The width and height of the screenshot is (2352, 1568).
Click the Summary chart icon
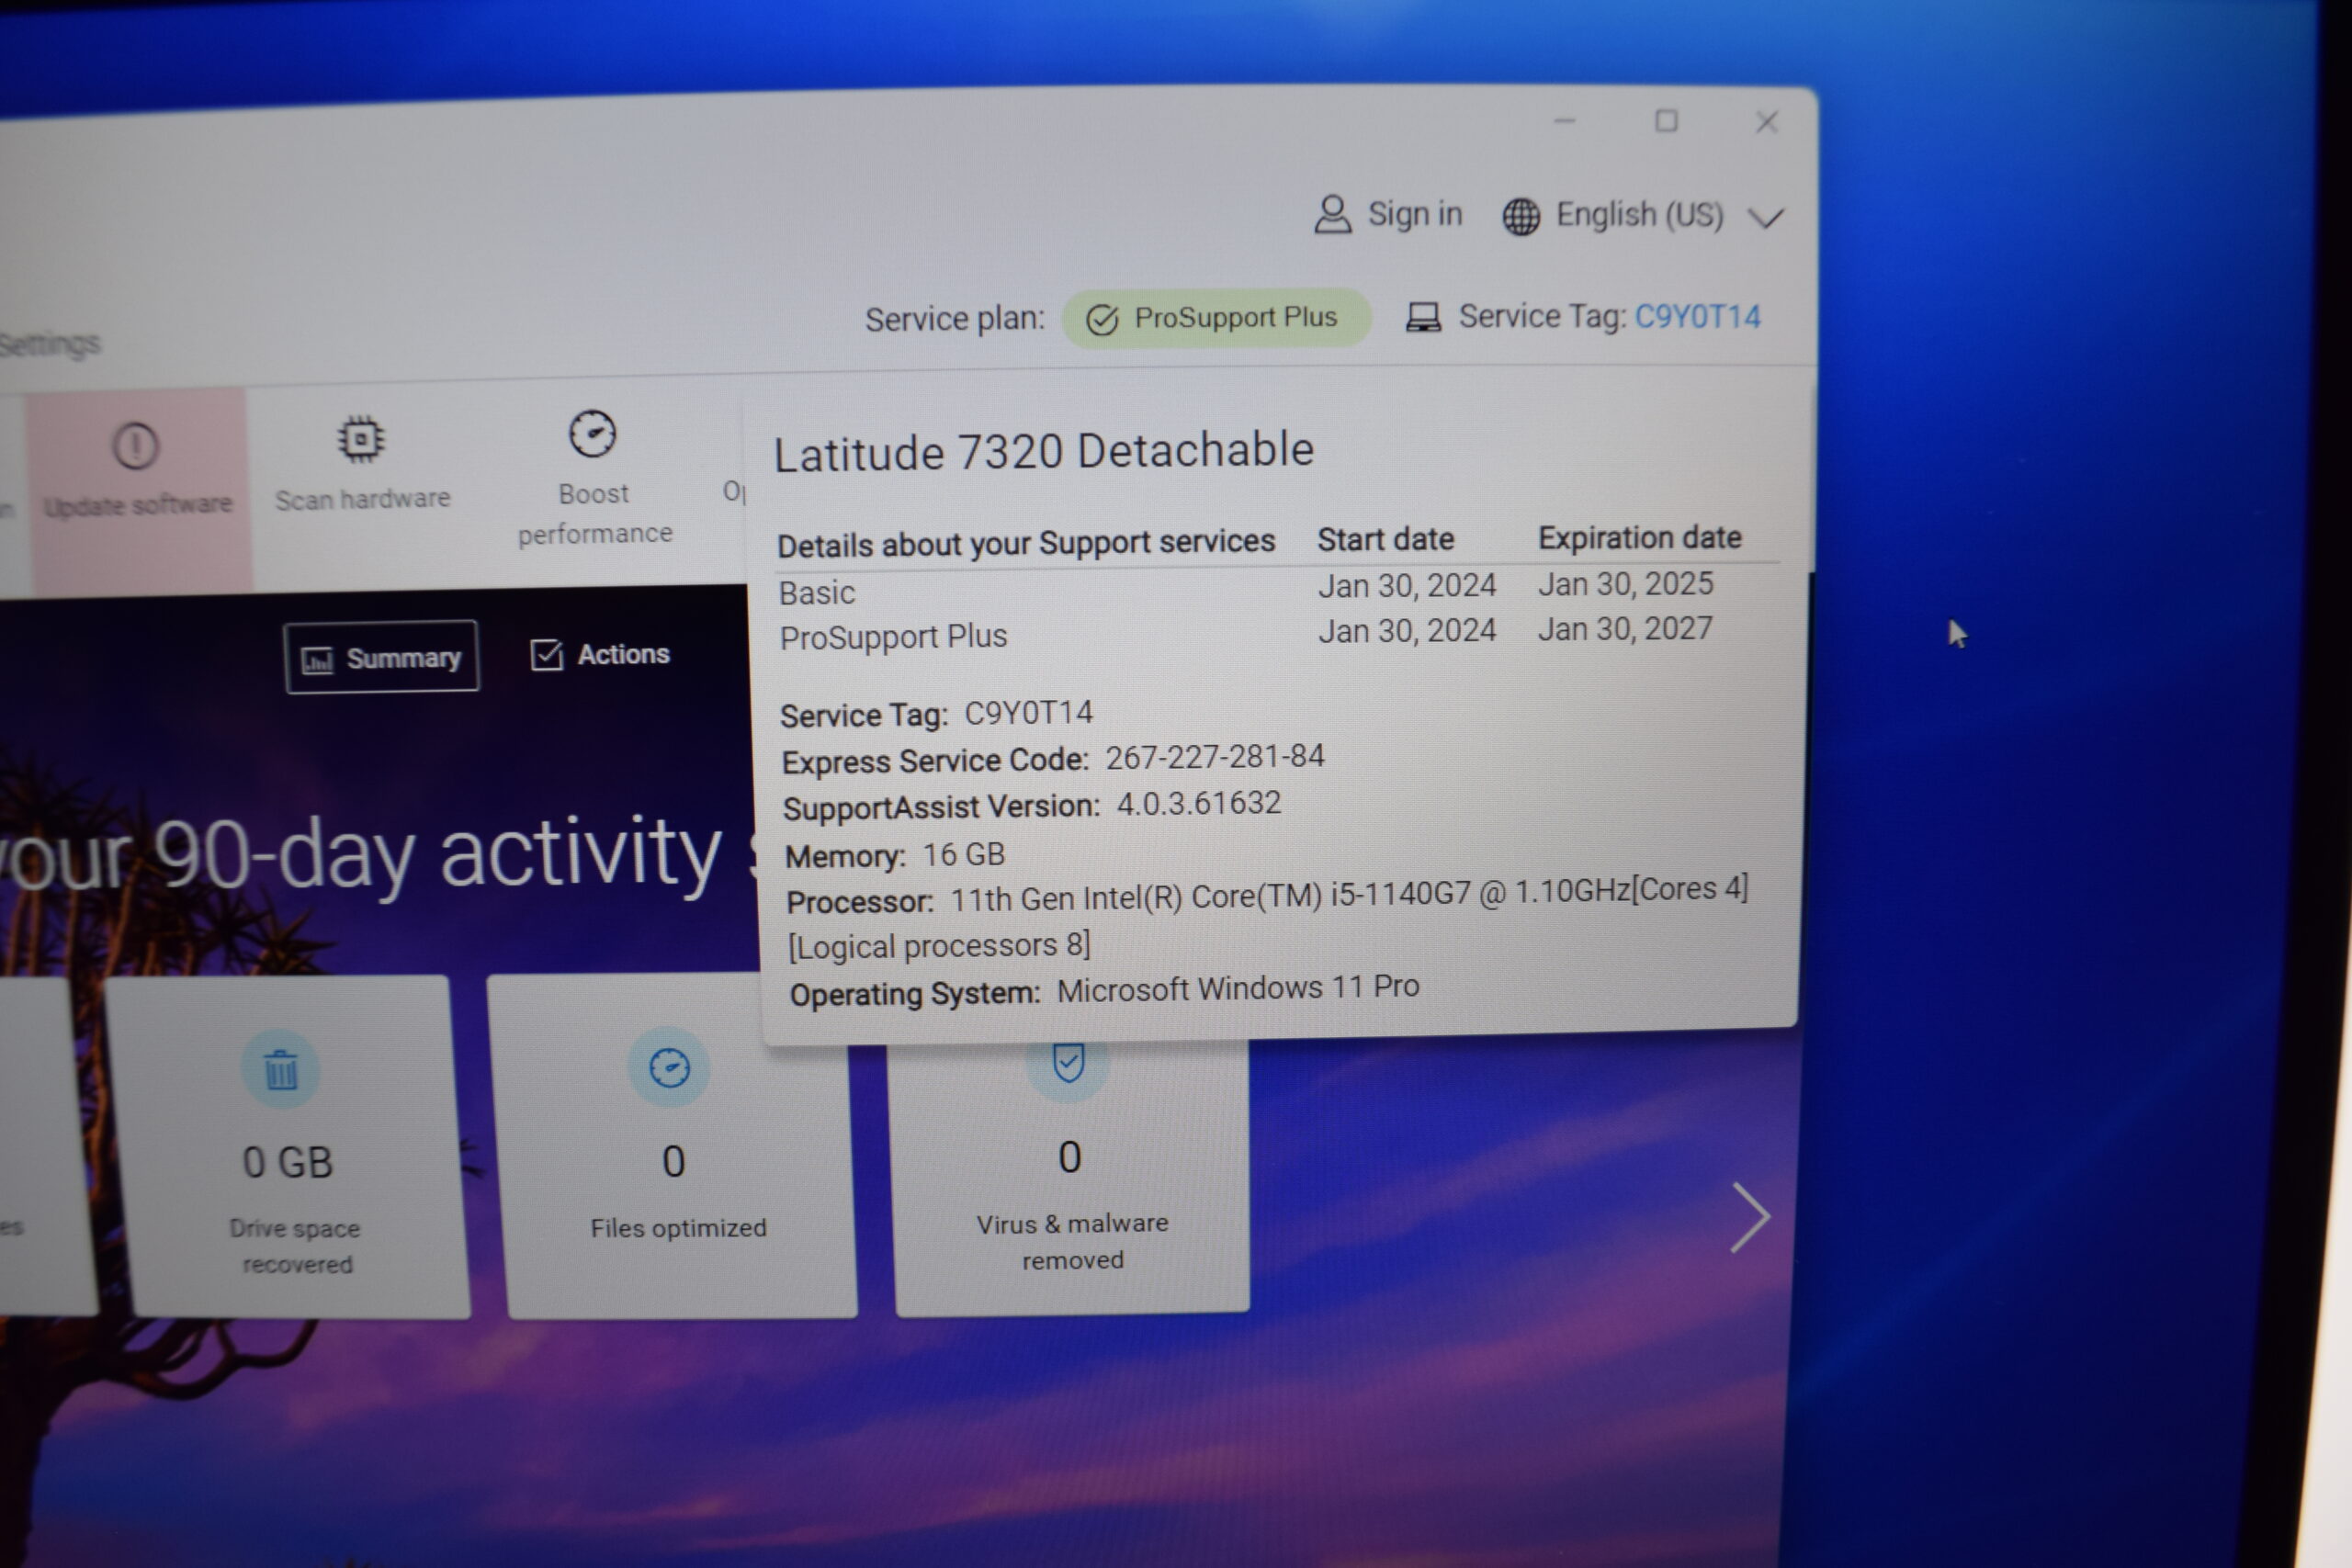pyautogui.click(x=317, y=660)
